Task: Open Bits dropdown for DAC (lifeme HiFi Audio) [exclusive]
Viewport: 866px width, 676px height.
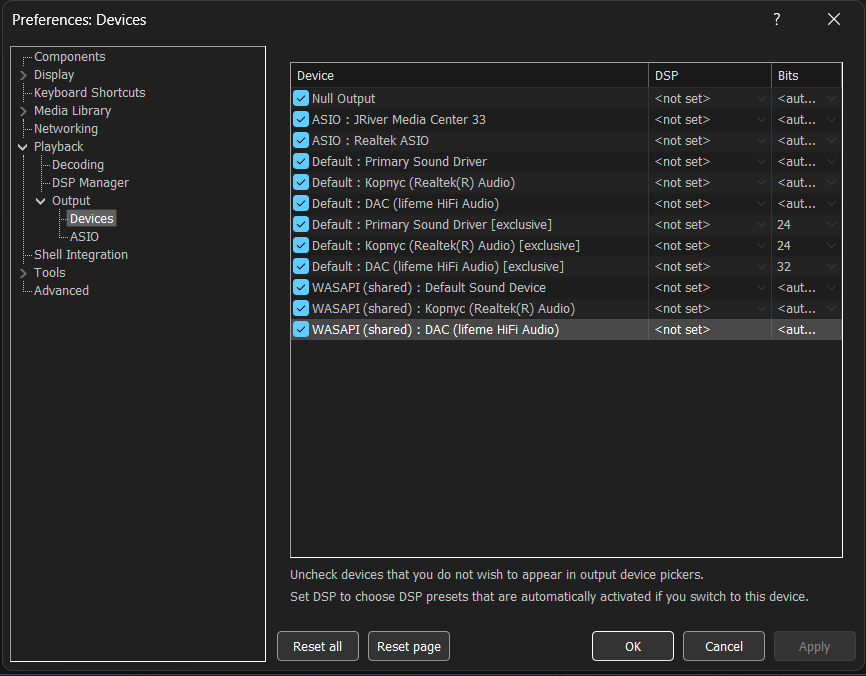Action: [807, 267]
